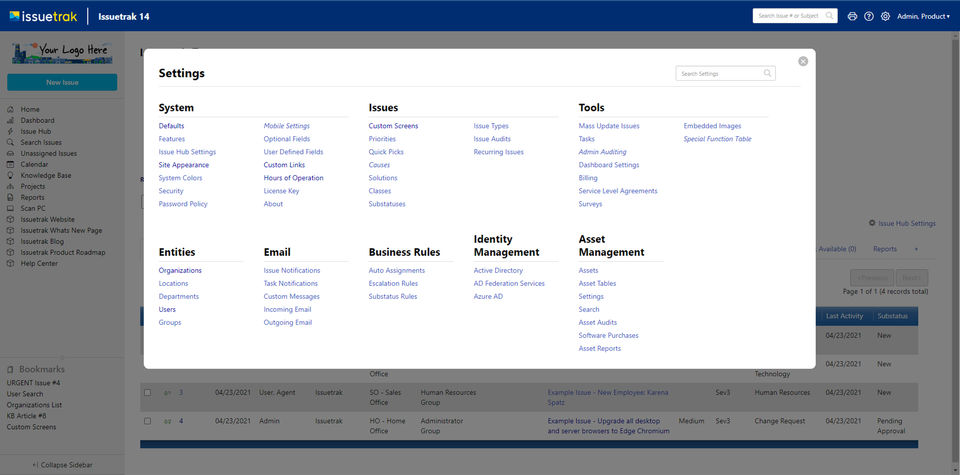Image resolution: width=960 pixels, height=475 pixels.
Task: Open Software Purchases link
Action: [x=609, y=335]
